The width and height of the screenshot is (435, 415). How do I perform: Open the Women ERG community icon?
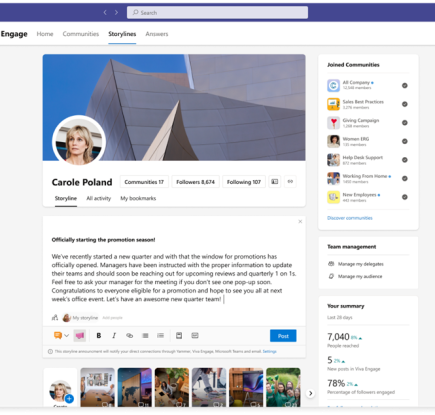tap(333, 141)
